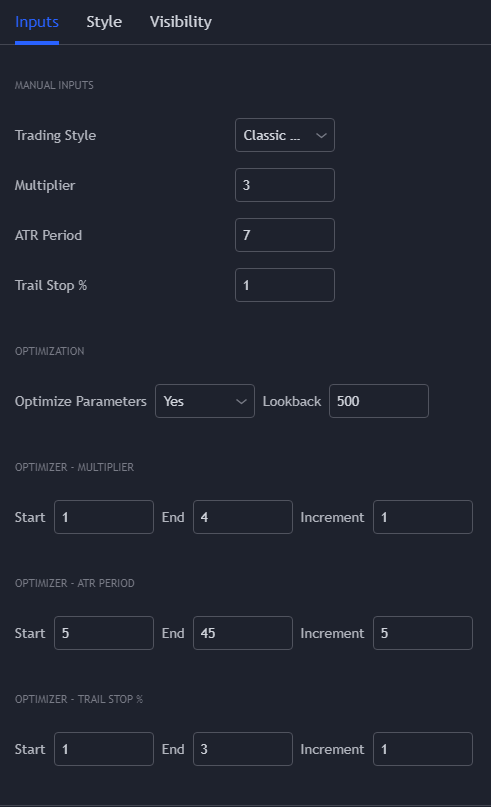This screenshot has height=807, width=491.
Task: Click the Optimizer ATR Period Increment field
Action: 423,633
